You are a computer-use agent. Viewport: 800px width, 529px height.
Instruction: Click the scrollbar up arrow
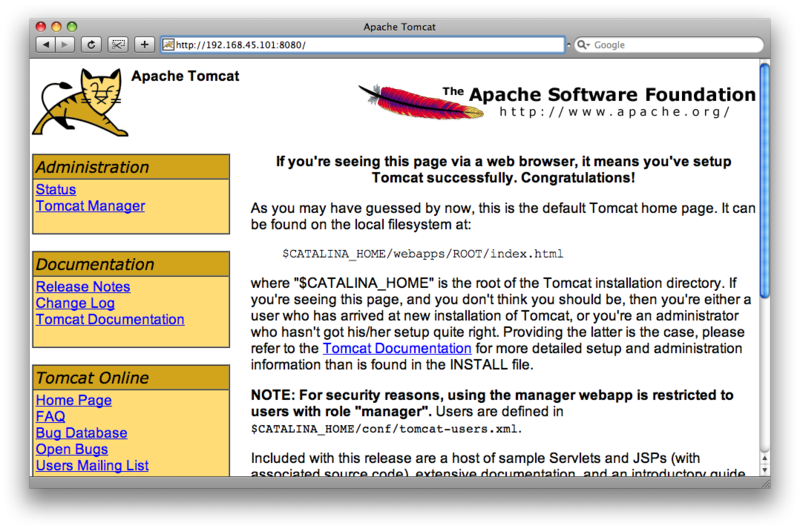764,458
